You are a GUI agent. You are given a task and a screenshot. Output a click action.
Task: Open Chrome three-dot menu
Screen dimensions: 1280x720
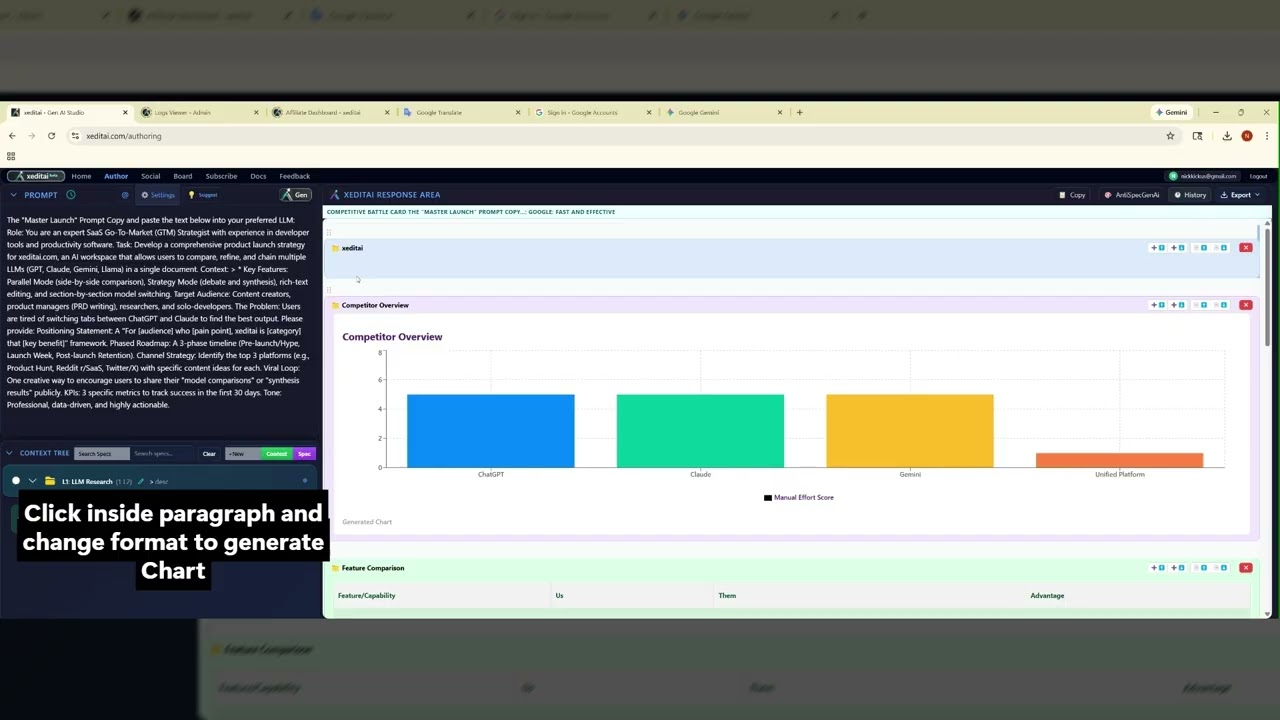pos(1266,136)
